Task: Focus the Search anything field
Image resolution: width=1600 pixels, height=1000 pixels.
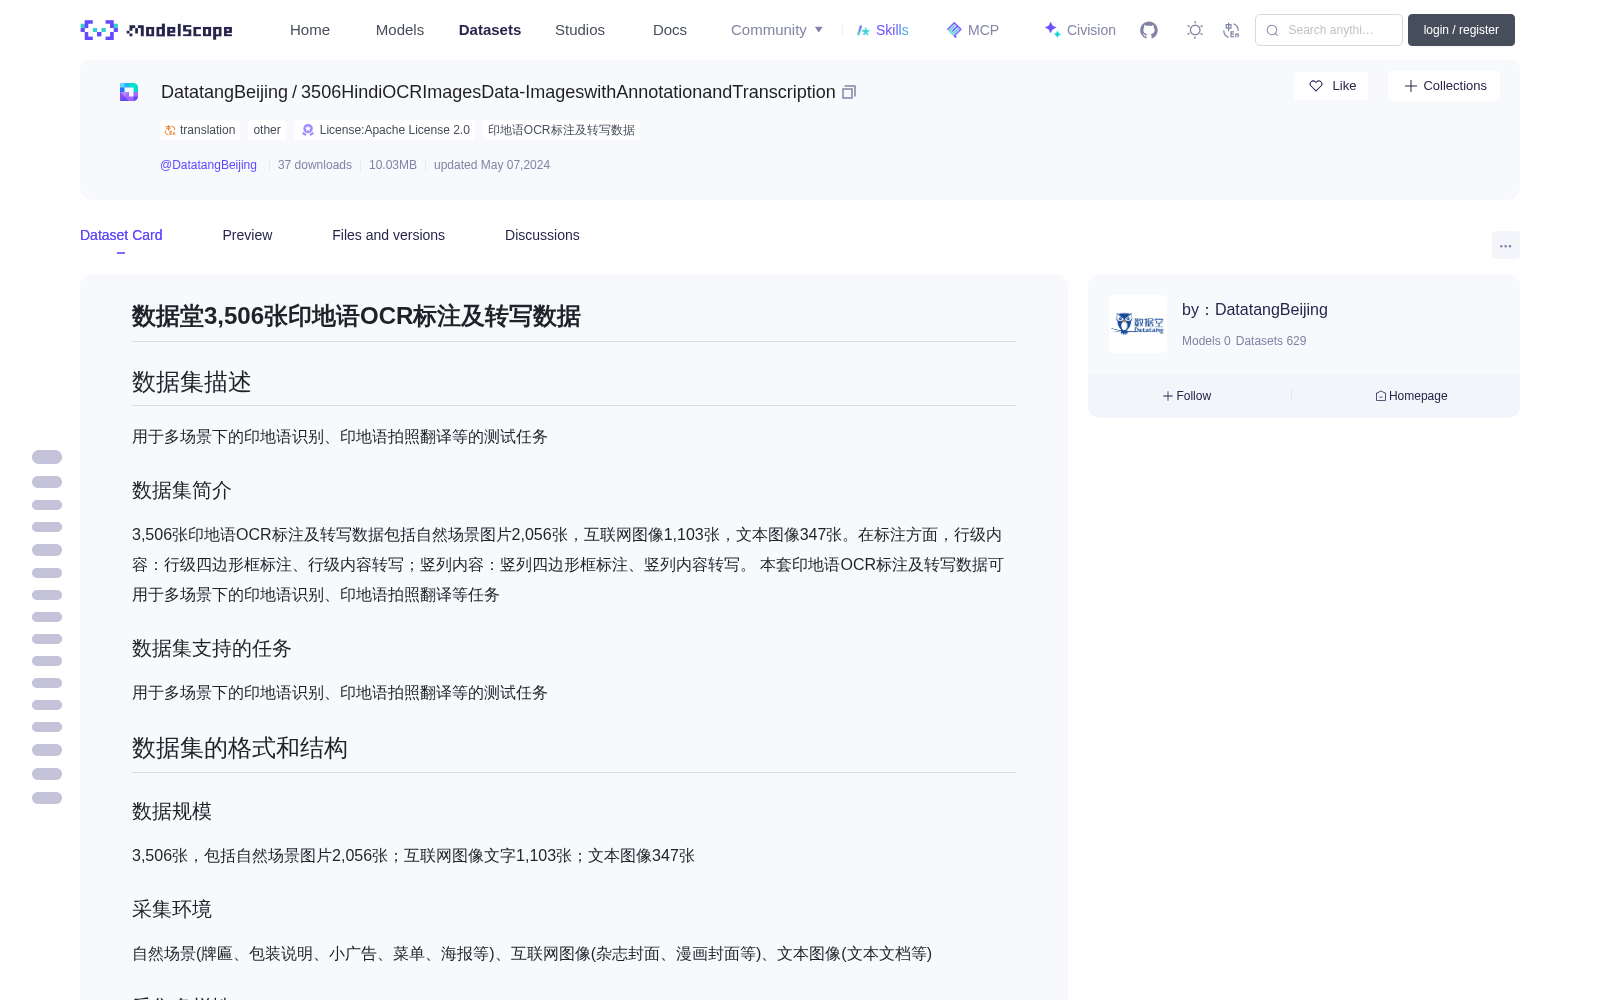Action: click(1329, 30)
